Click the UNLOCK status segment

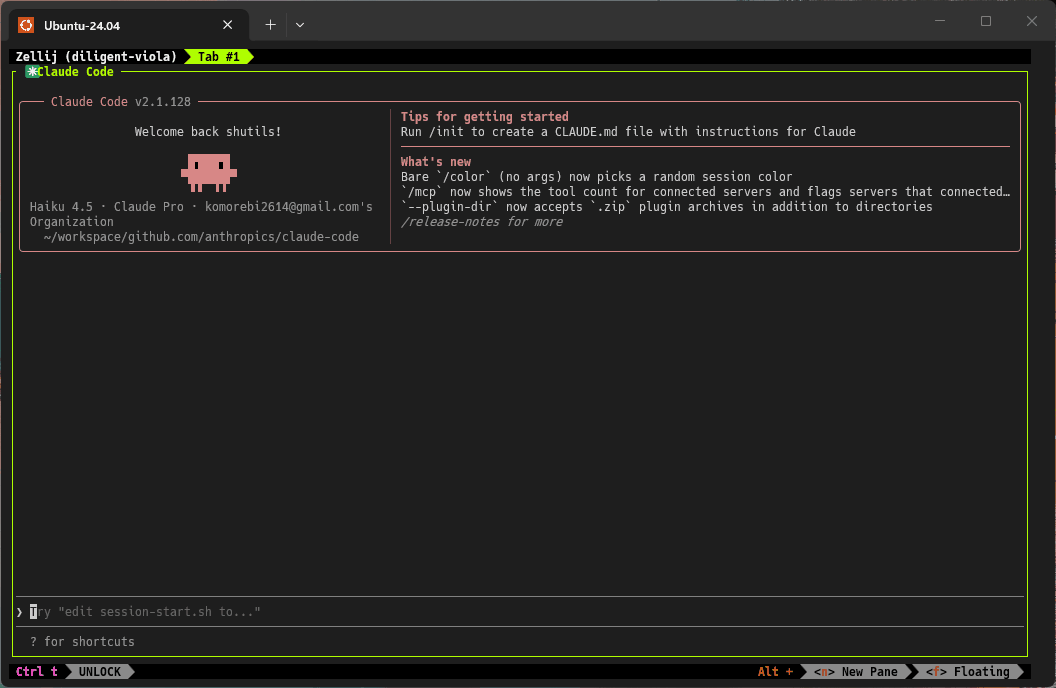pyautogui.click(x=100, y=672)
